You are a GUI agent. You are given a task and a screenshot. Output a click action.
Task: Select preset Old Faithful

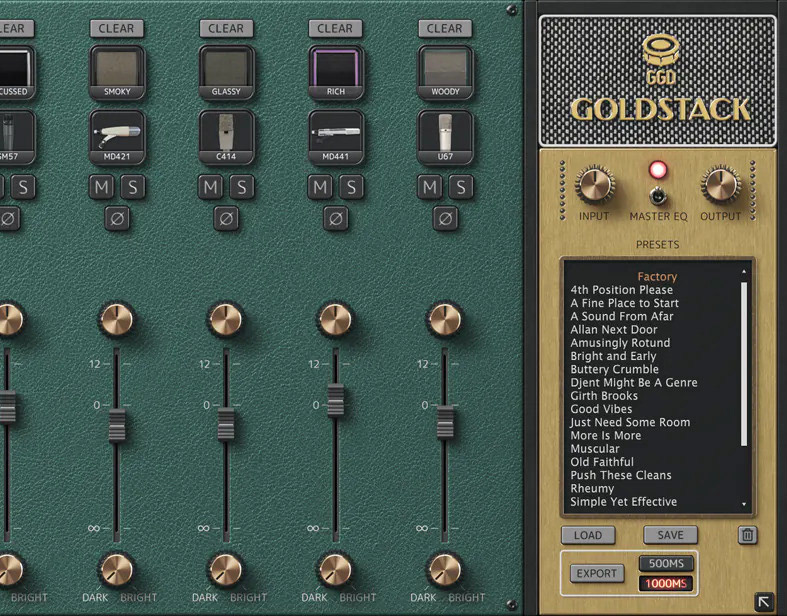pyautogui.click(x=602, y=462)
